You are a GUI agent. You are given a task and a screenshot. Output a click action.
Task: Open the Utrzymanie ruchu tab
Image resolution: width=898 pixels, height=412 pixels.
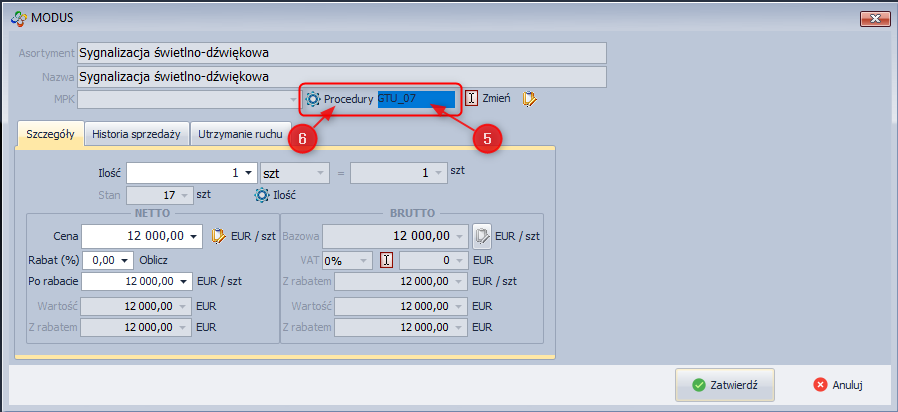coord(240,133)
